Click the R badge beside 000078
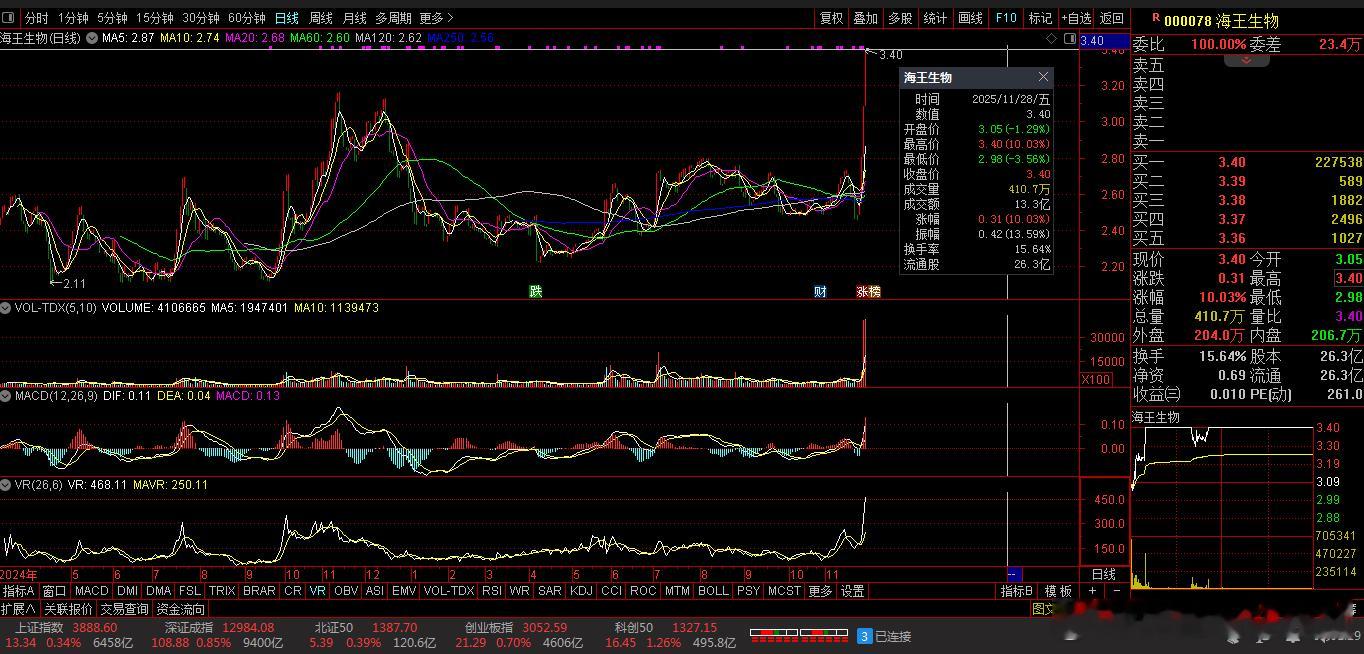 pyautogui.click(x=1156, y=18)
